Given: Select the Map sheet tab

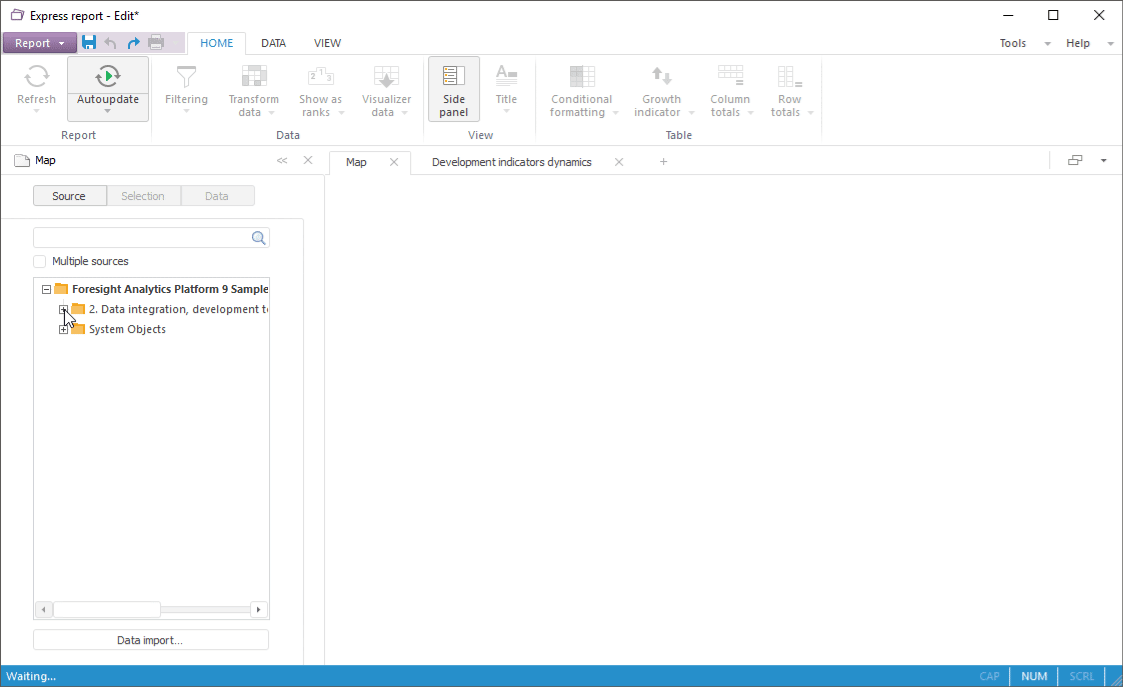Looking at the screenshot, I should [356, 162].
